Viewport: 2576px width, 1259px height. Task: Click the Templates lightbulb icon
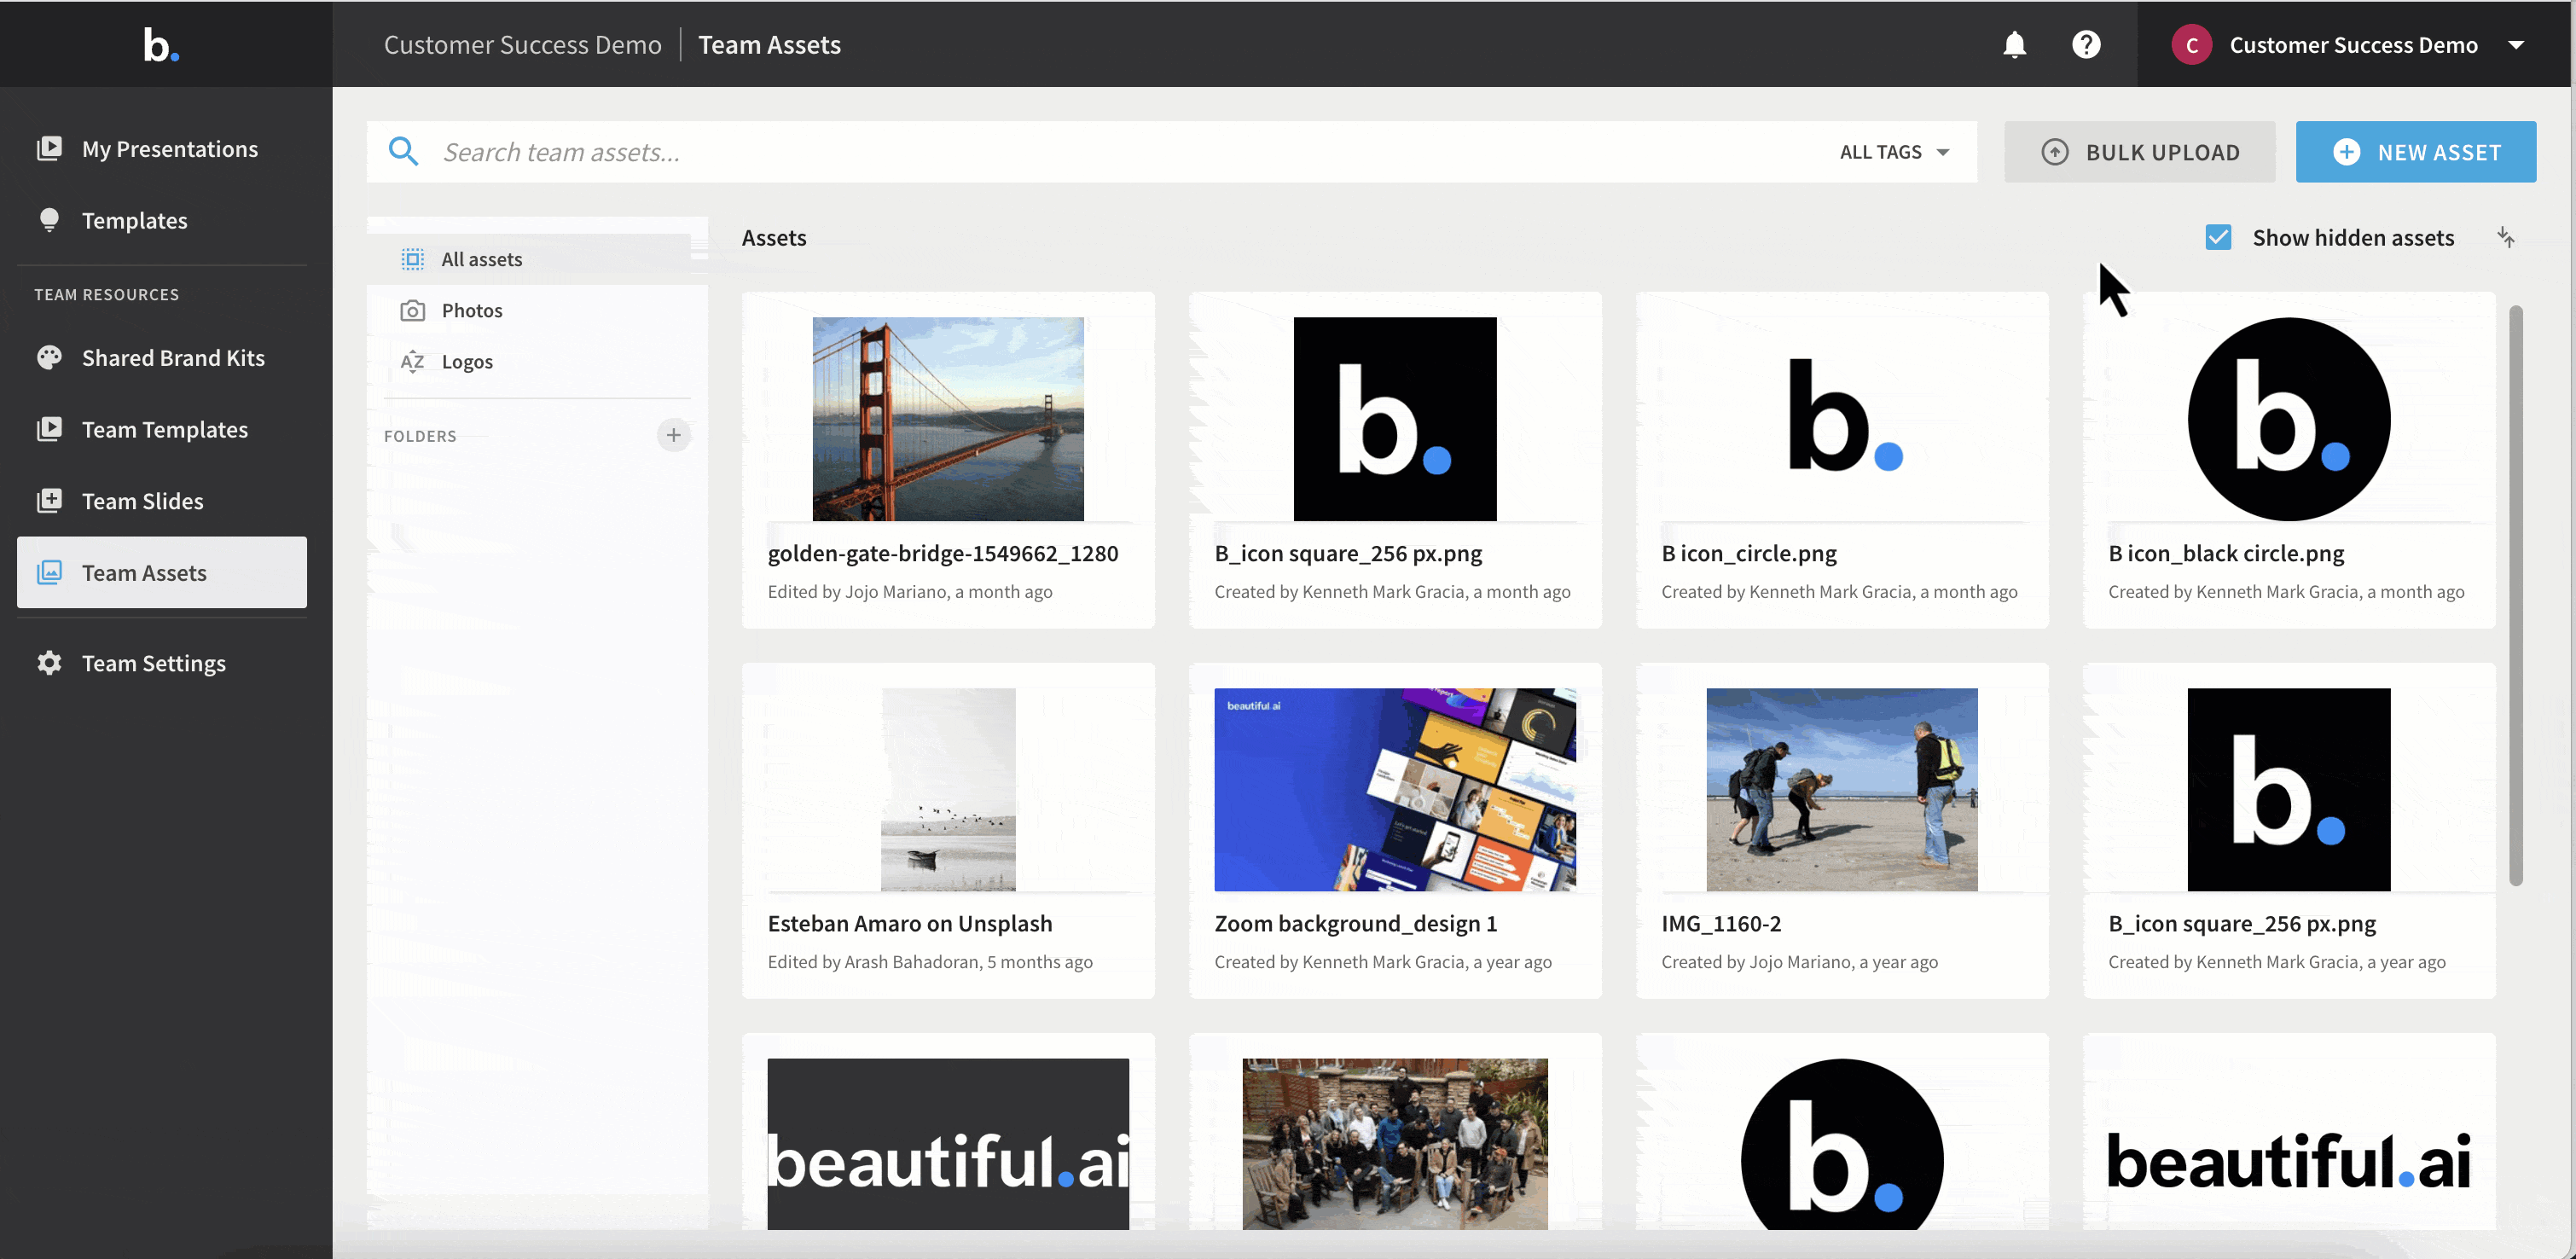coord(49,220)
